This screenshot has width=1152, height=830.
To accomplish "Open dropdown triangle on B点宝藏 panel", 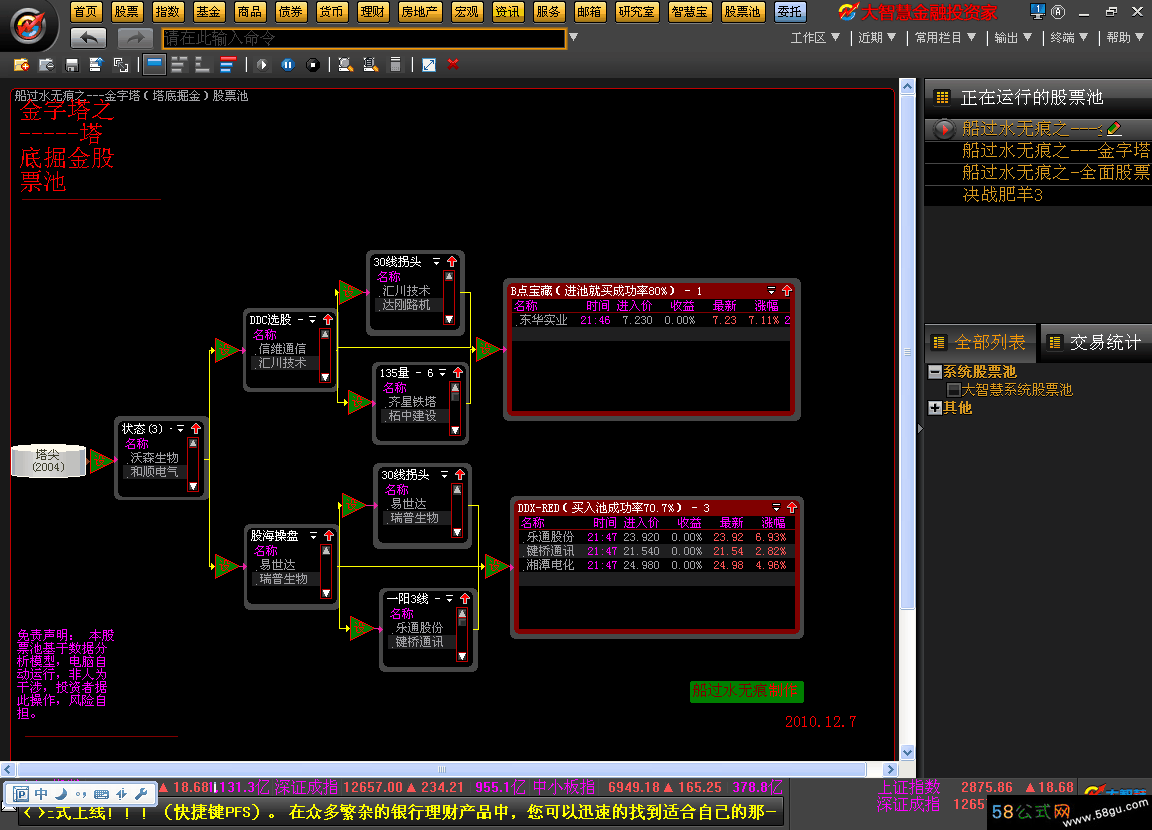I will tap(771, 291).
